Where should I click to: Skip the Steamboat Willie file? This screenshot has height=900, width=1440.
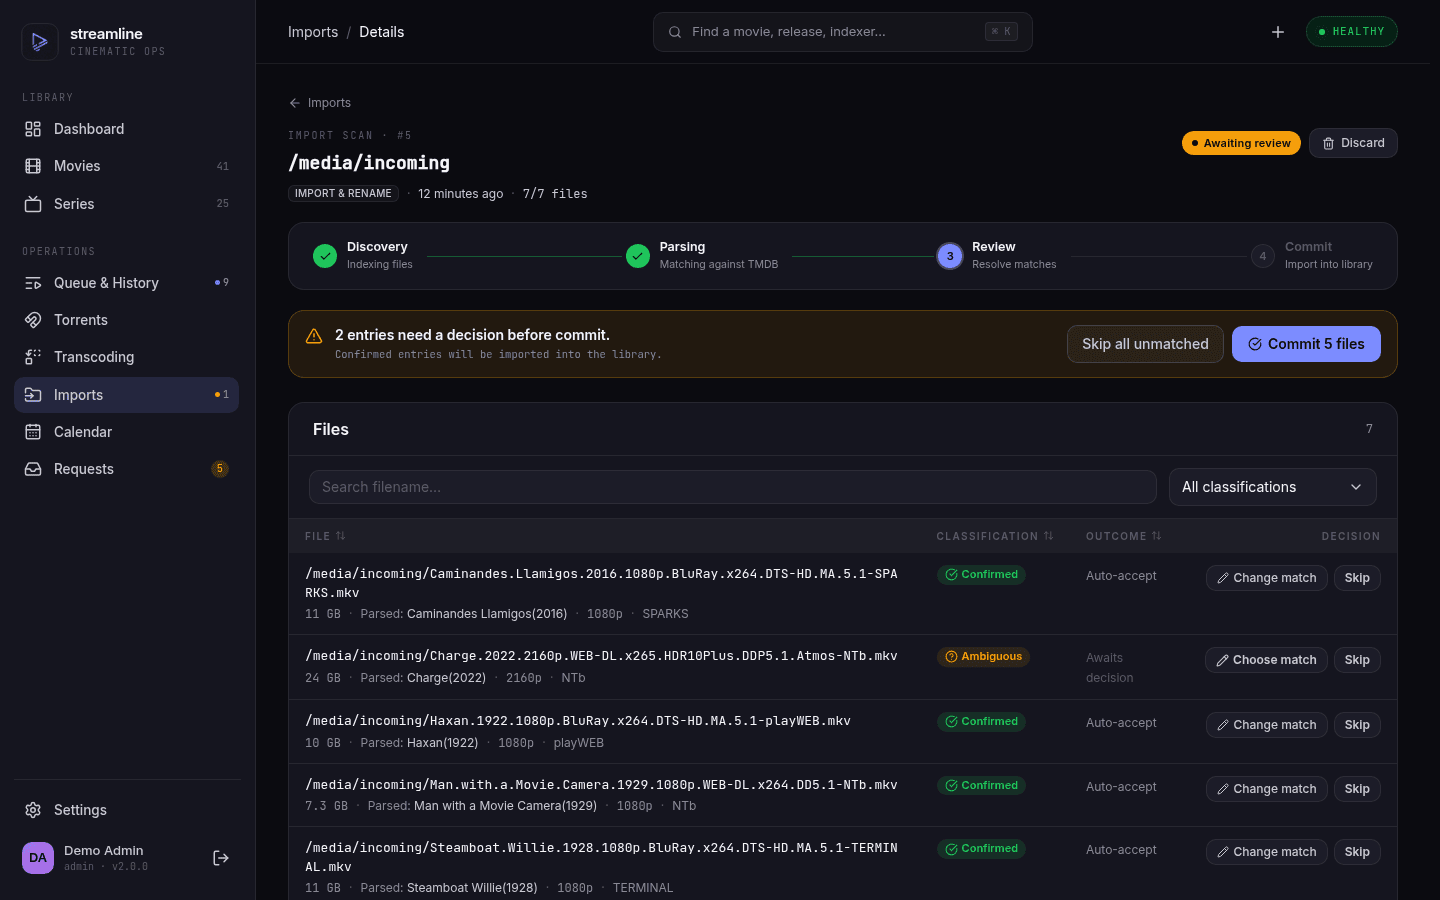click(1357, 852)
